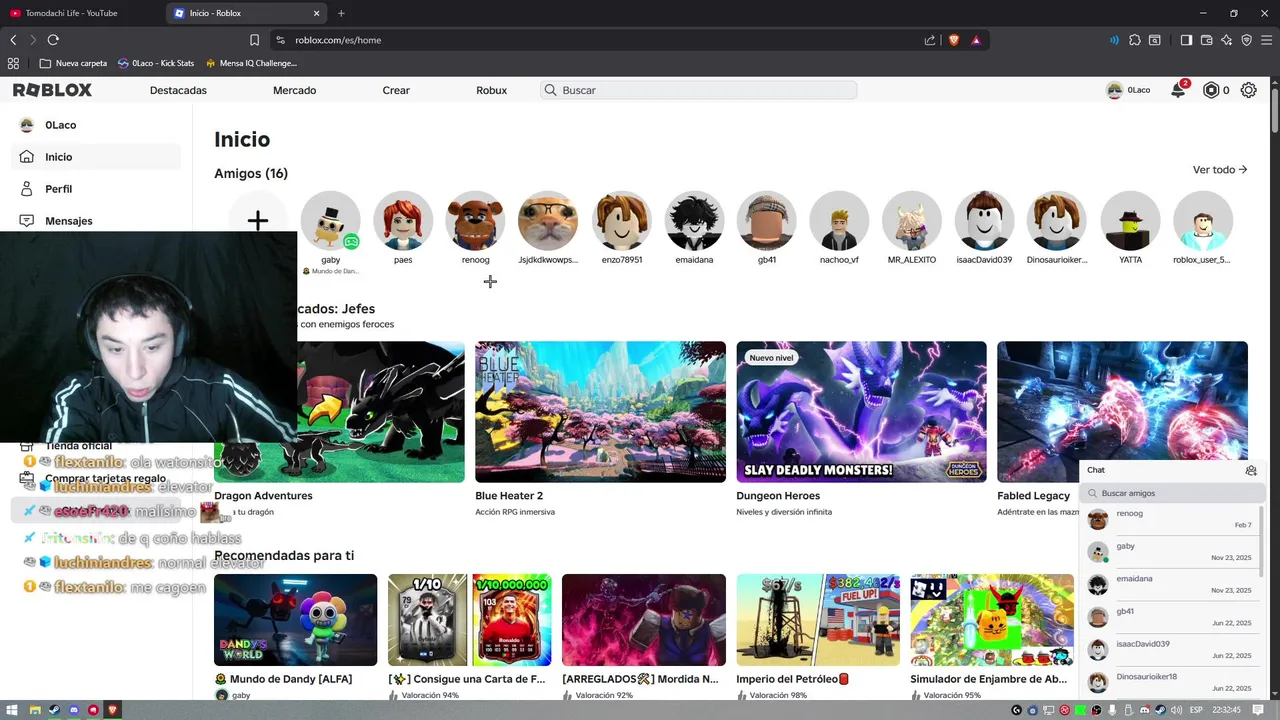Open Mensajes in the sidebar
The height and width of the screenshot is (720, 1280).
point(96,221)
